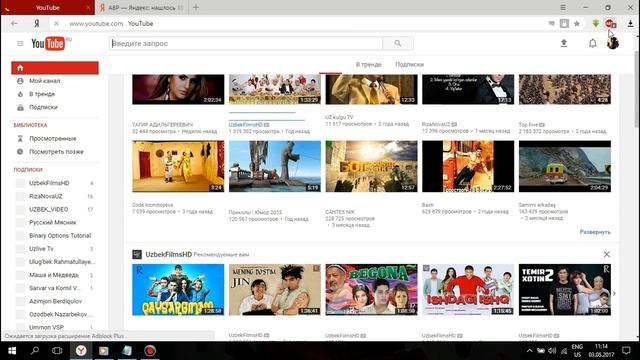Play the Temir Xotin 2 thumbnail

tap(565, 289)
